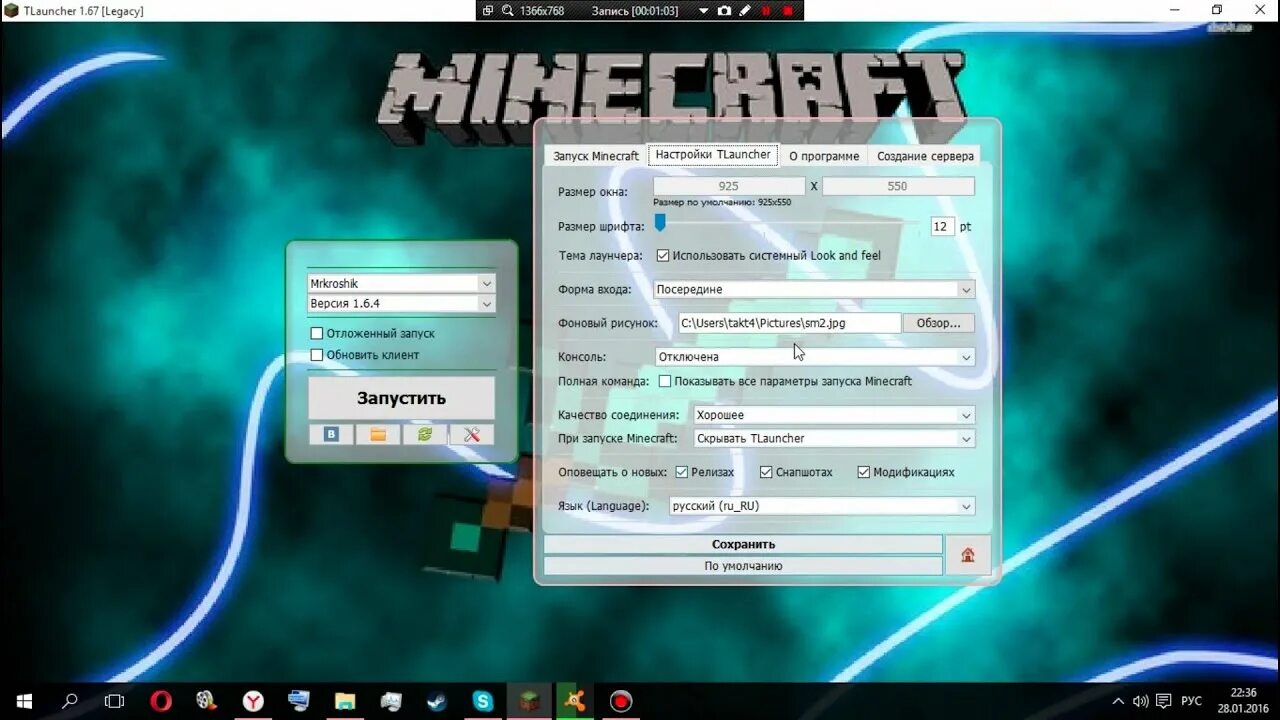Click the font size '12' pt field
Image resolution: width=1280 pixels, height=720 pixels.
click(941, 227)
